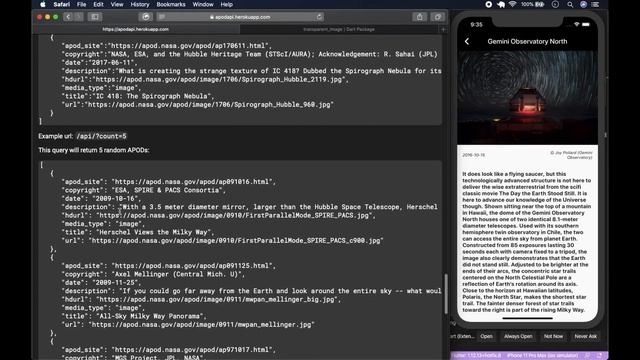Show Safari tab overview
The height and width of the screenshot is (360, 640).
tap(438, 17)
